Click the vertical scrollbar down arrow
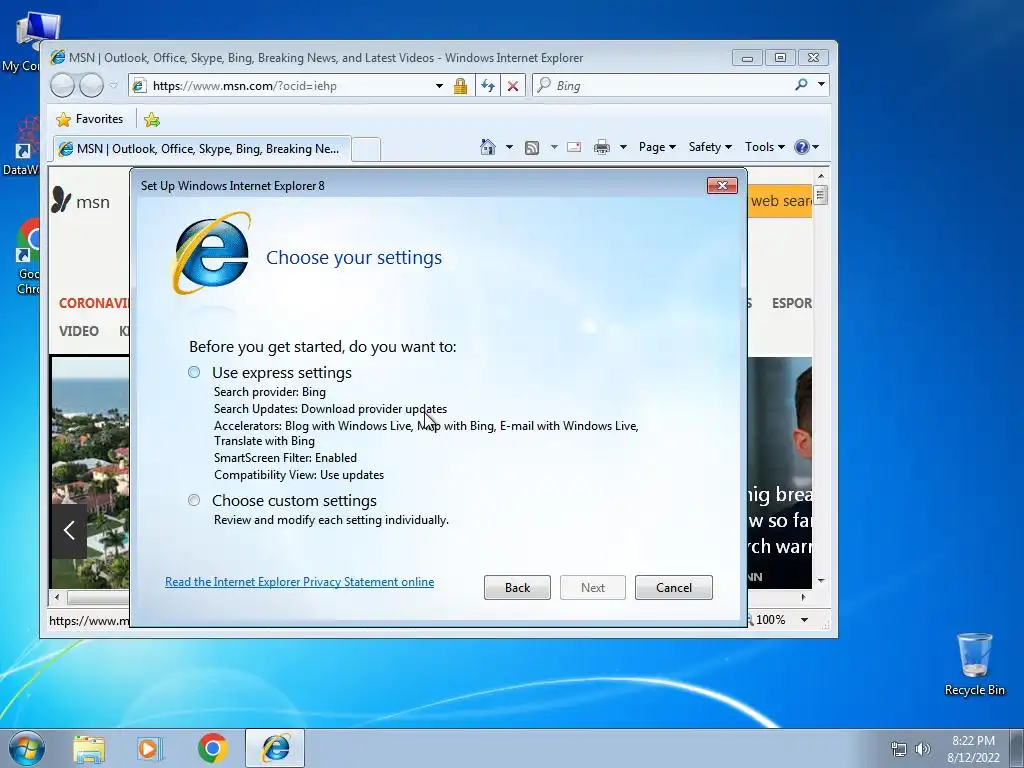Viewport: 1024px width, 768px height. [821, 580]
